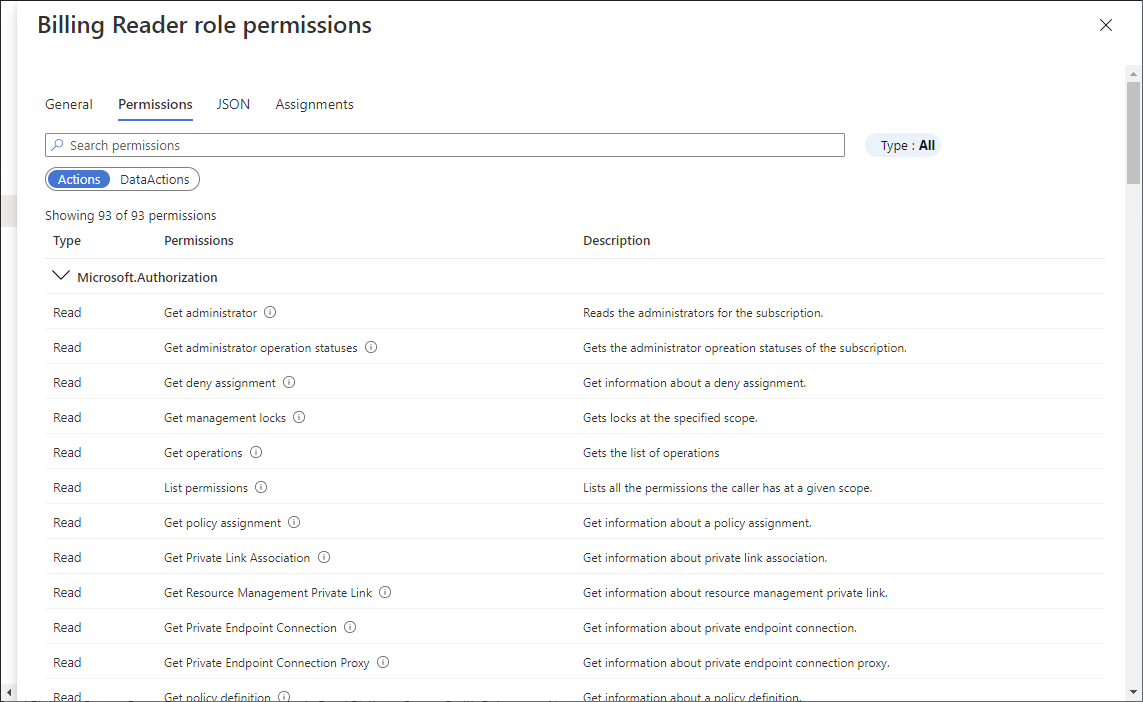The height and width of the screenshot is (702, 1143).
Task: Click info icon for Get management locks
Action: 299,417
